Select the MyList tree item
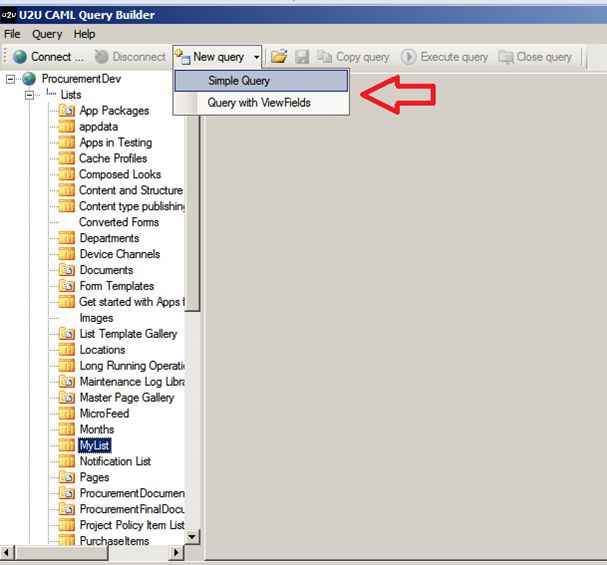The height and width of the screenshot is (565, 607). tap(94, 445)
